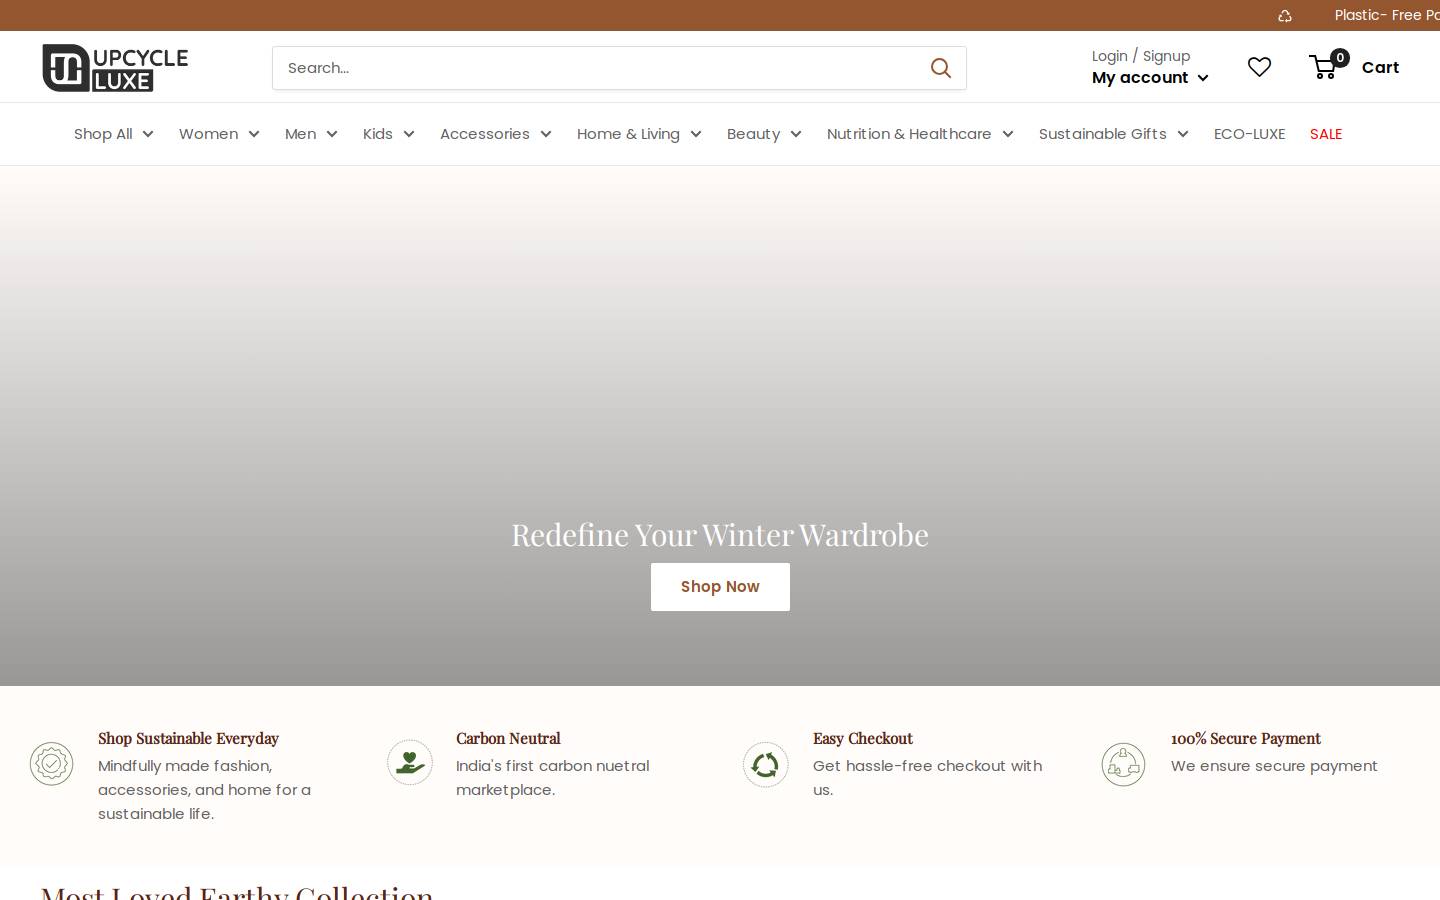Expand the Nutrition & Healthcare menu
The width and height of the screenshot is (1440, 900).
pyautogui.click(x=920, y=134)
